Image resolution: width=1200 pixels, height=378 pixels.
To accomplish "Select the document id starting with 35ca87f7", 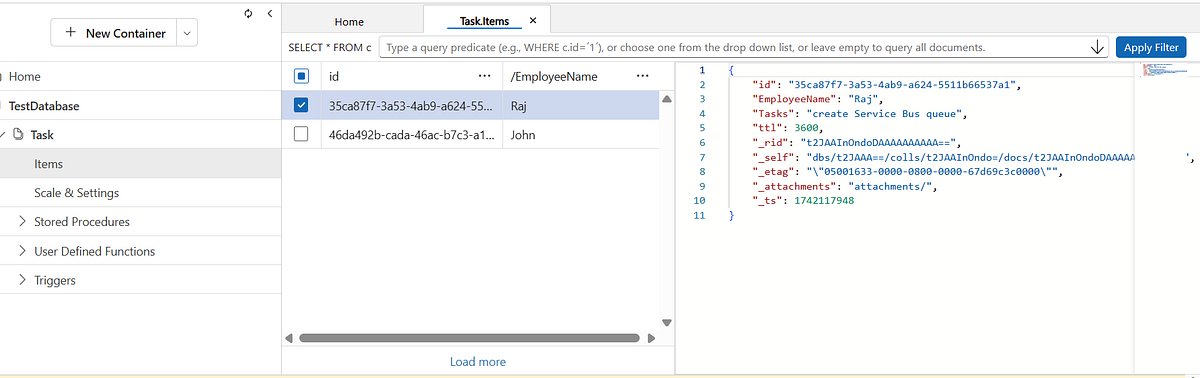I will point(411,105).
